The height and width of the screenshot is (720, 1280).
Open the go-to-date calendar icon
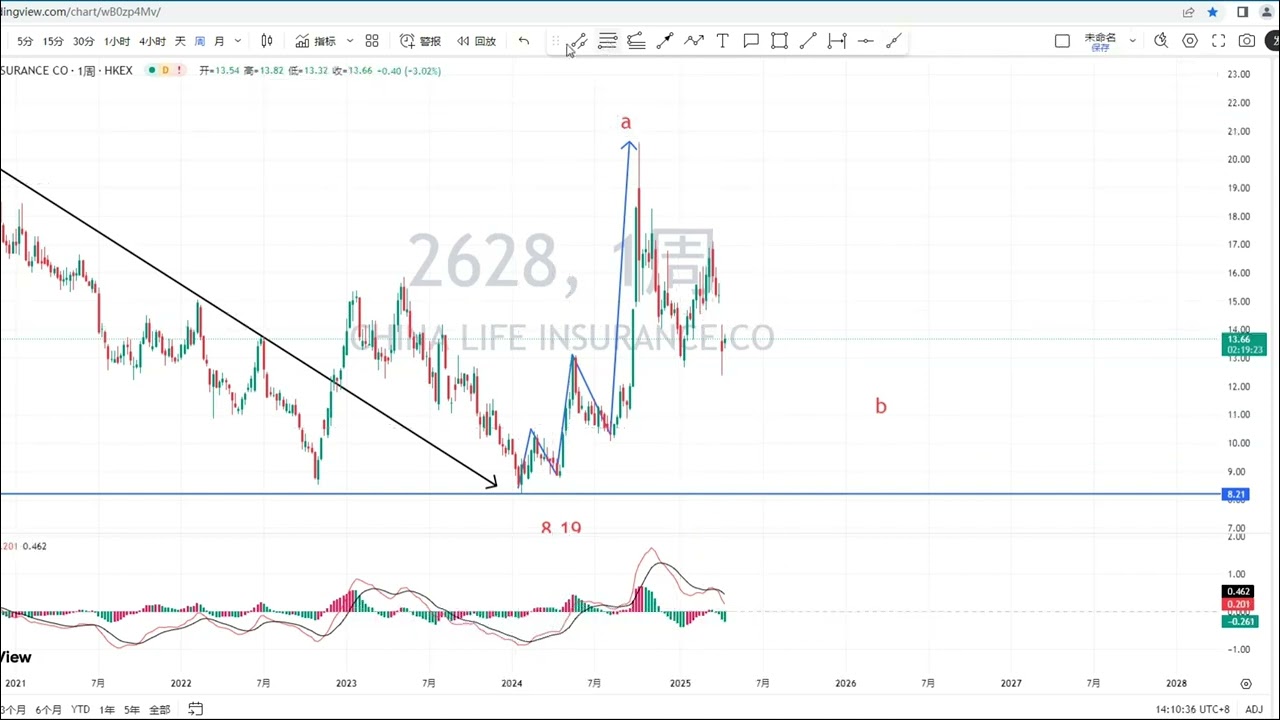[x=195, y=709]
